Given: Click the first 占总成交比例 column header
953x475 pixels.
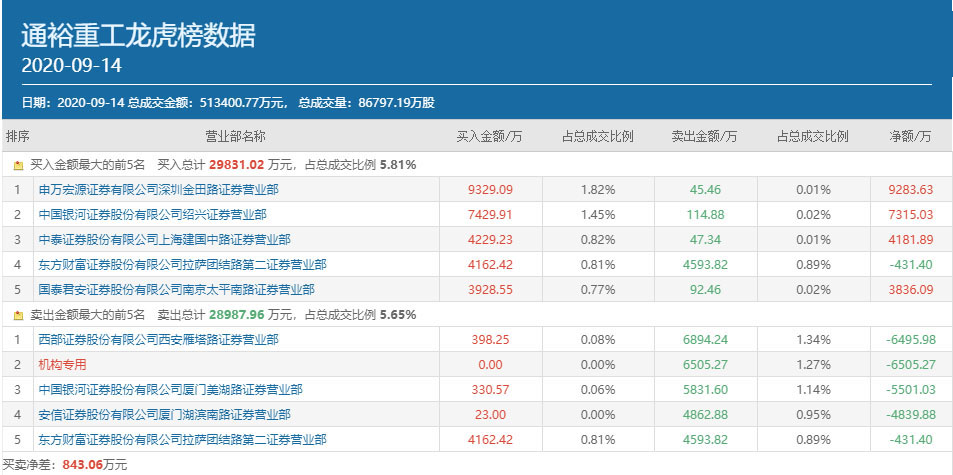Looking at the screenshot, I should 598,136.
